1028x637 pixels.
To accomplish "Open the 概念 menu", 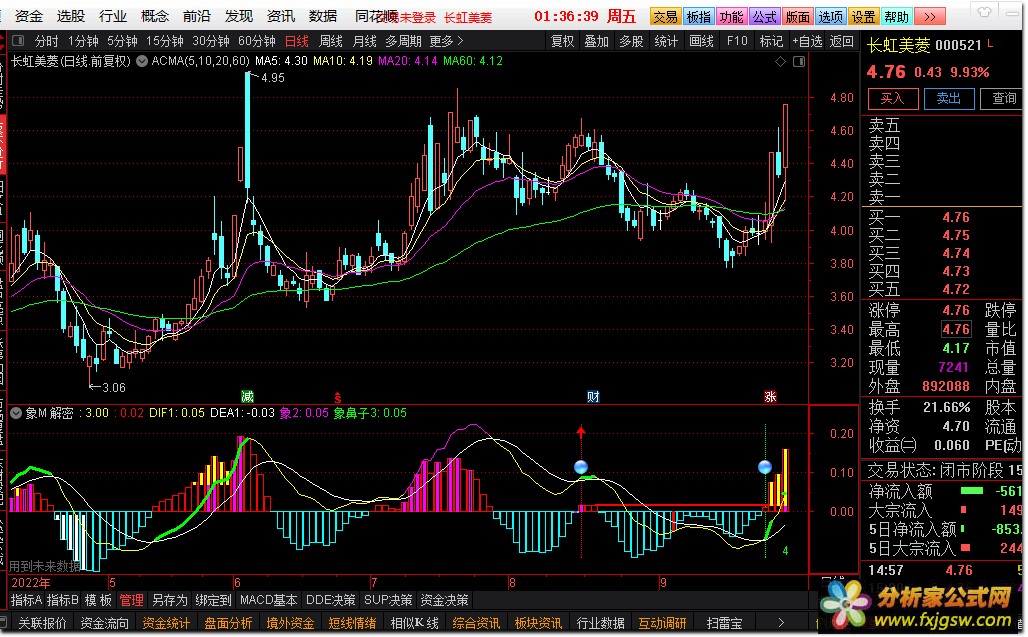I will pyautogui.click(x=155, y=16).
